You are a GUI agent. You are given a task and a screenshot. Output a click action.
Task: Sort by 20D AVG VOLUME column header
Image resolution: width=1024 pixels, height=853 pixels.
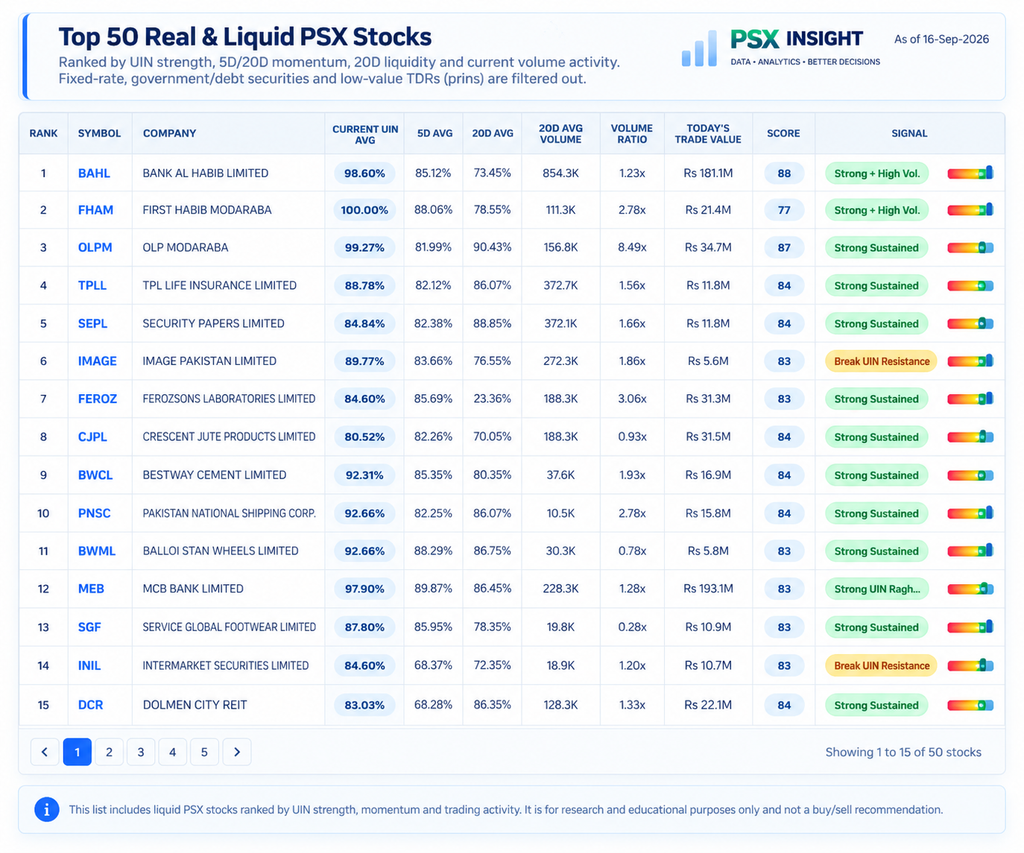[x=560, y=134]
